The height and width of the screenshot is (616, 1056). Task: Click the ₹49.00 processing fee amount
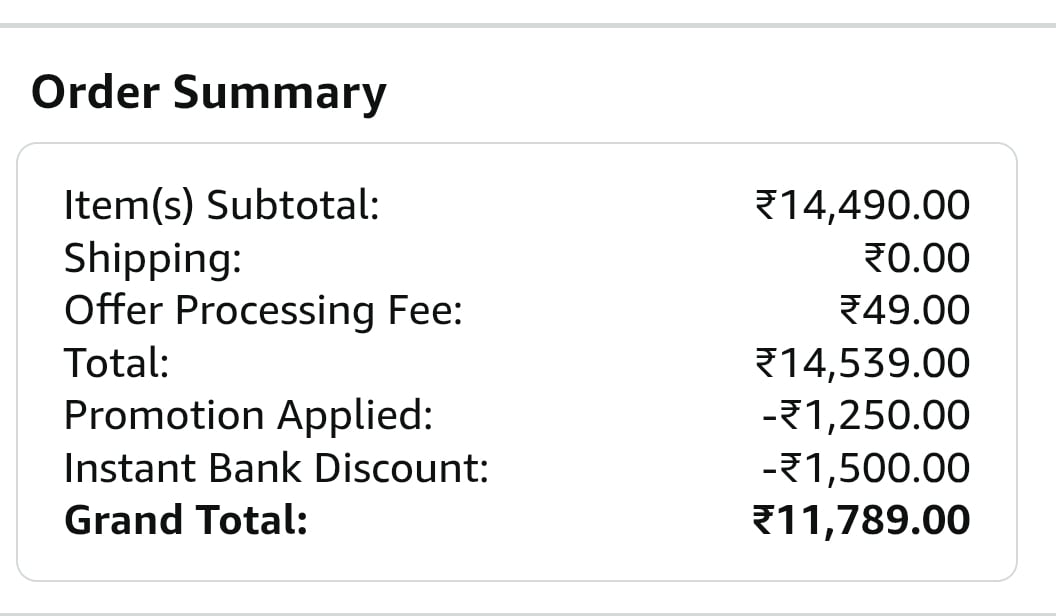point(905,310)
